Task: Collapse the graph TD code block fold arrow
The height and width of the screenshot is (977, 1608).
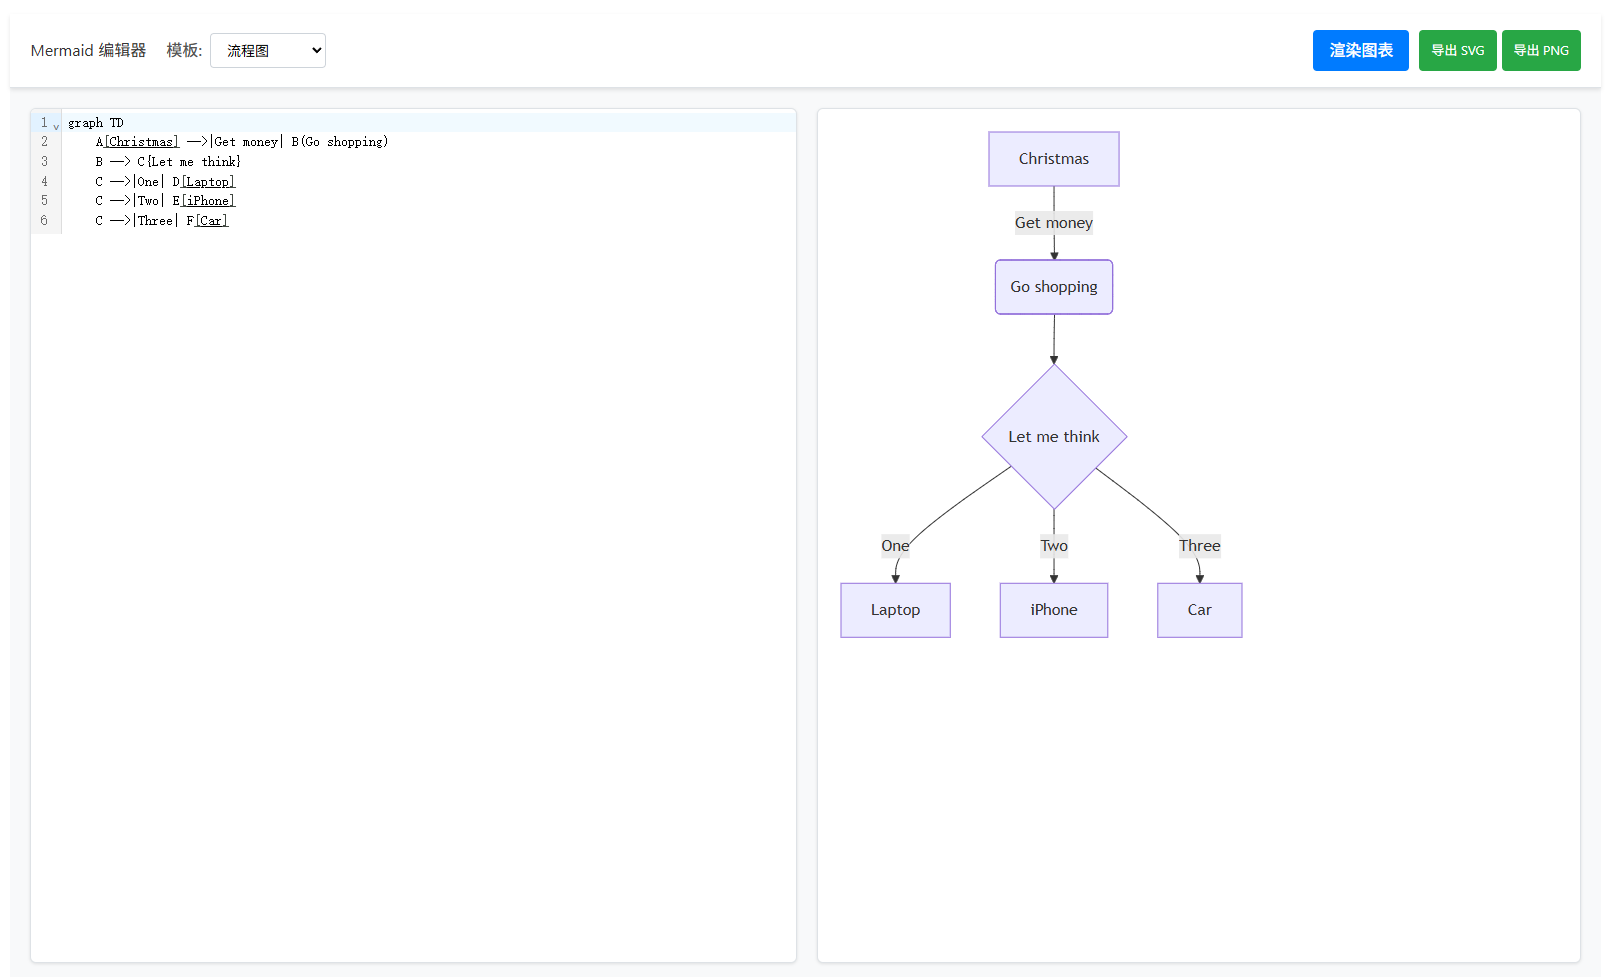Action: point(56,124)
